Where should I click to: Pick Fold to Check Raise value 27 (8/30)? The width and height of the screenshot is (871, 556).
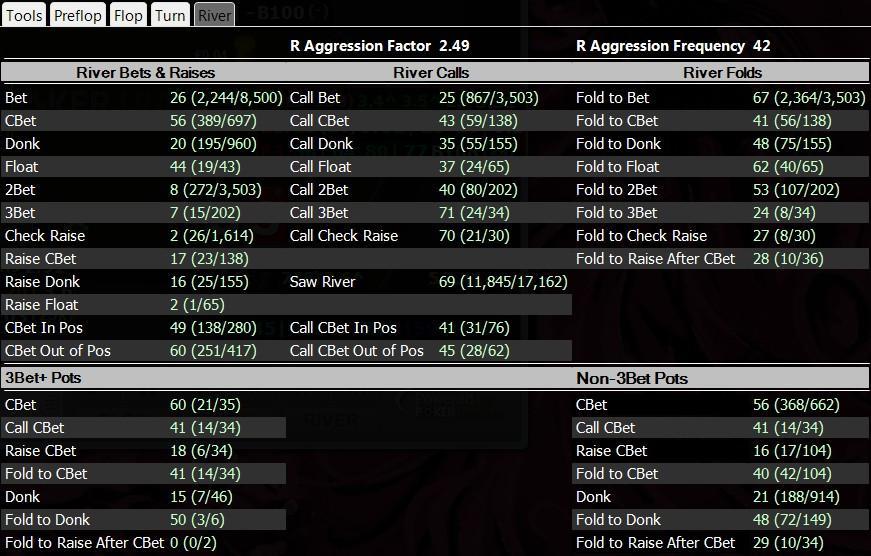click(784, 236)
